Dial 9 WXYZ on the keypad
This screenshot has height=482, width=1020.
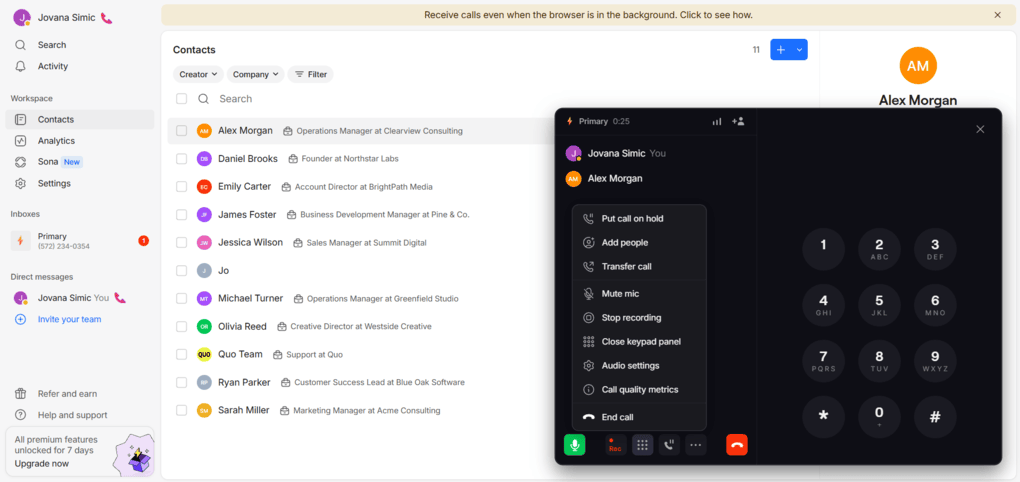pos(935,361)
